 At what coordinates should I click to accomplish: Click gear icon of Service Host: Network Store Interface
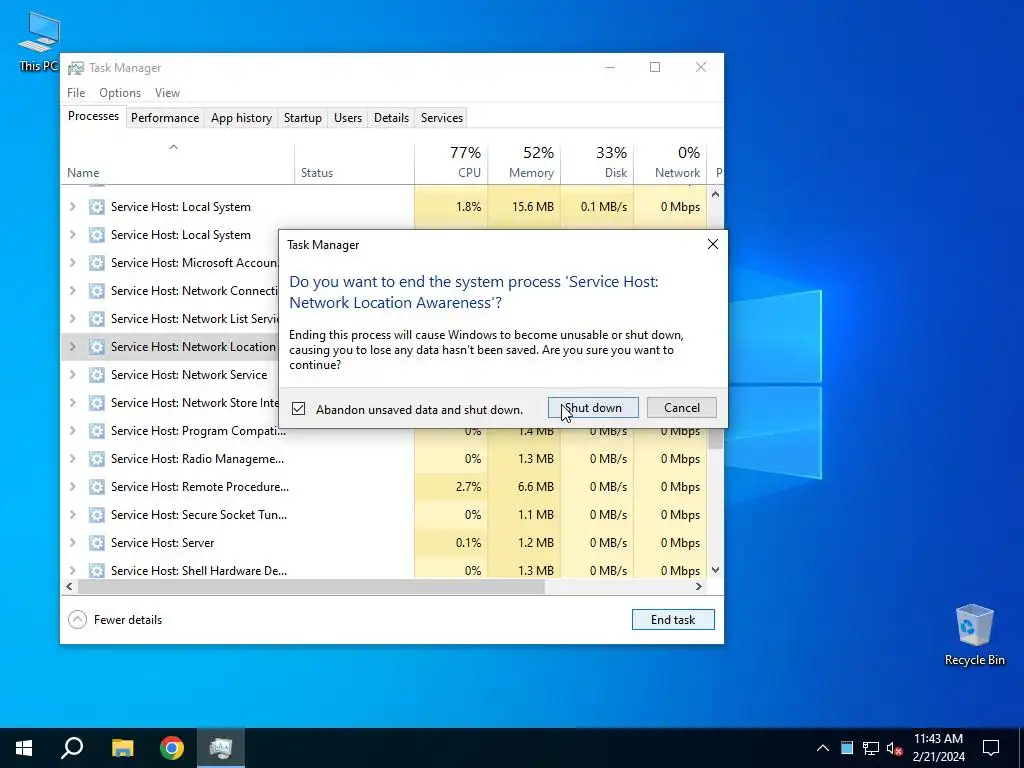[97, 403]
